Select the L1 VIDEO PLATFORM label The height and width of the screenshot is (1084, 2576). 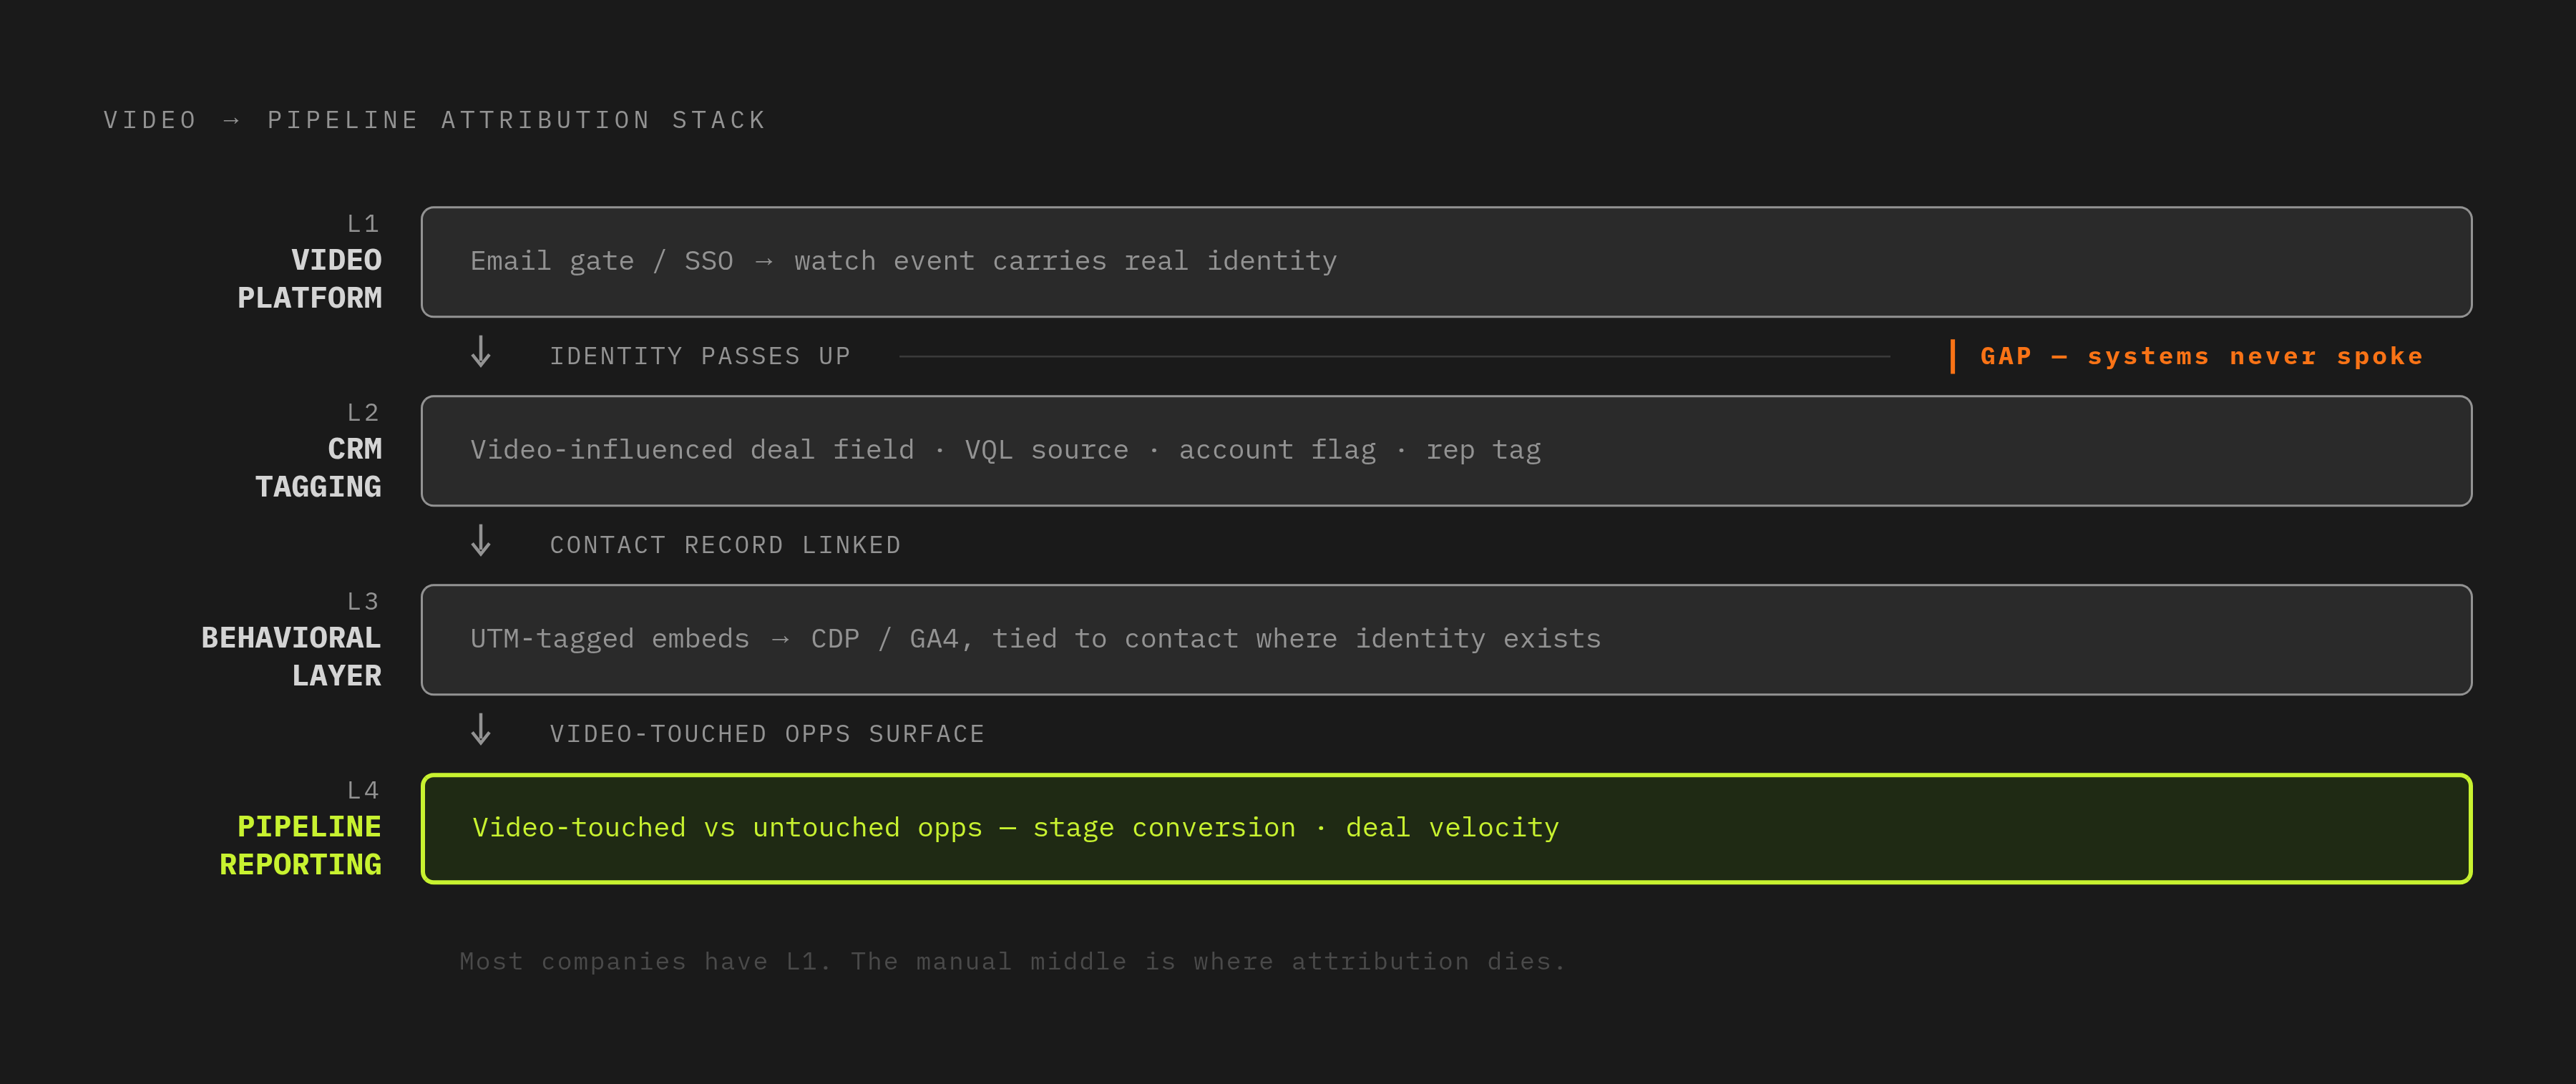(x=310, y=262)
